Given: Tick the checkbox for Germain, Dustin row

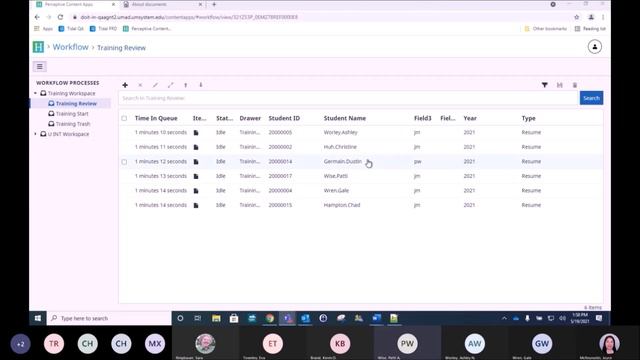Looking at the screenshot, I should [x=124, y=162].
